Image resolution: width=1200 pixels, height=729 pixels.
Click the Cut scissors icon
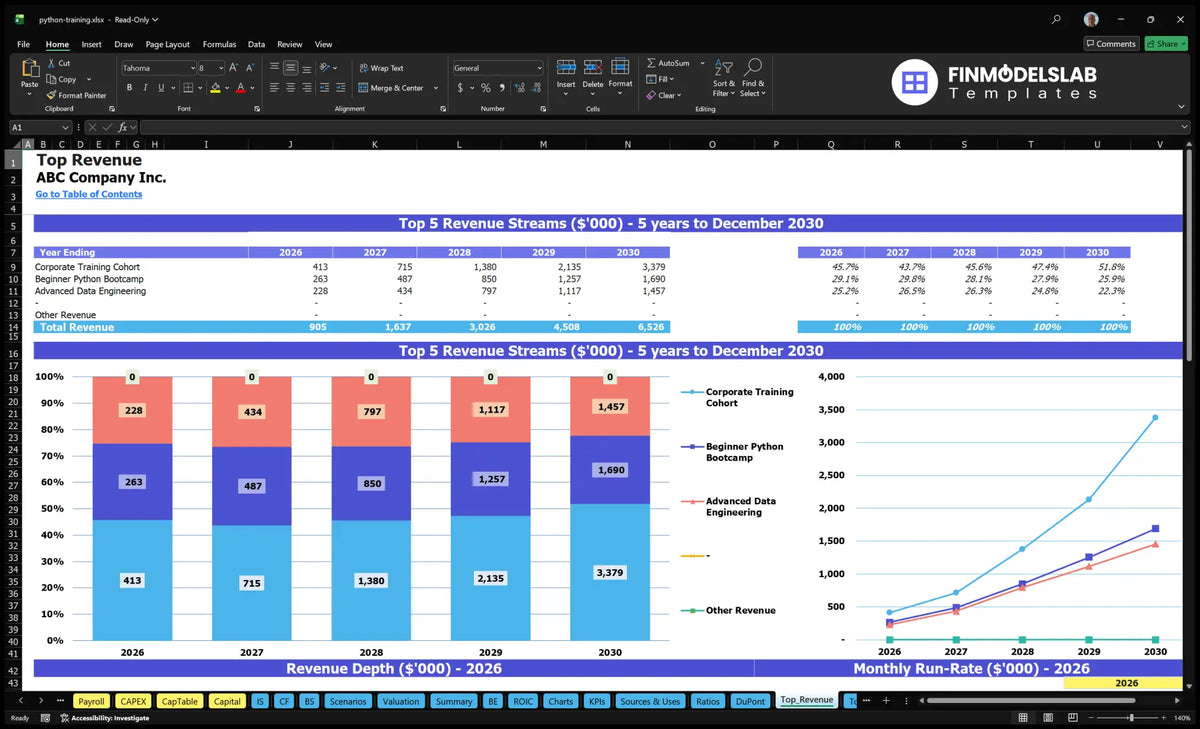[x=51, y=63]
